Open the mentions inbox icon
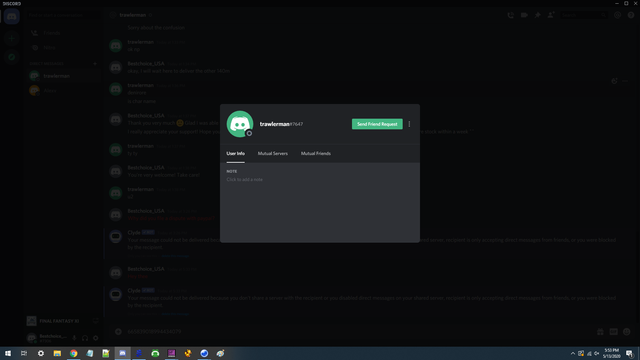 click(617, 15)
